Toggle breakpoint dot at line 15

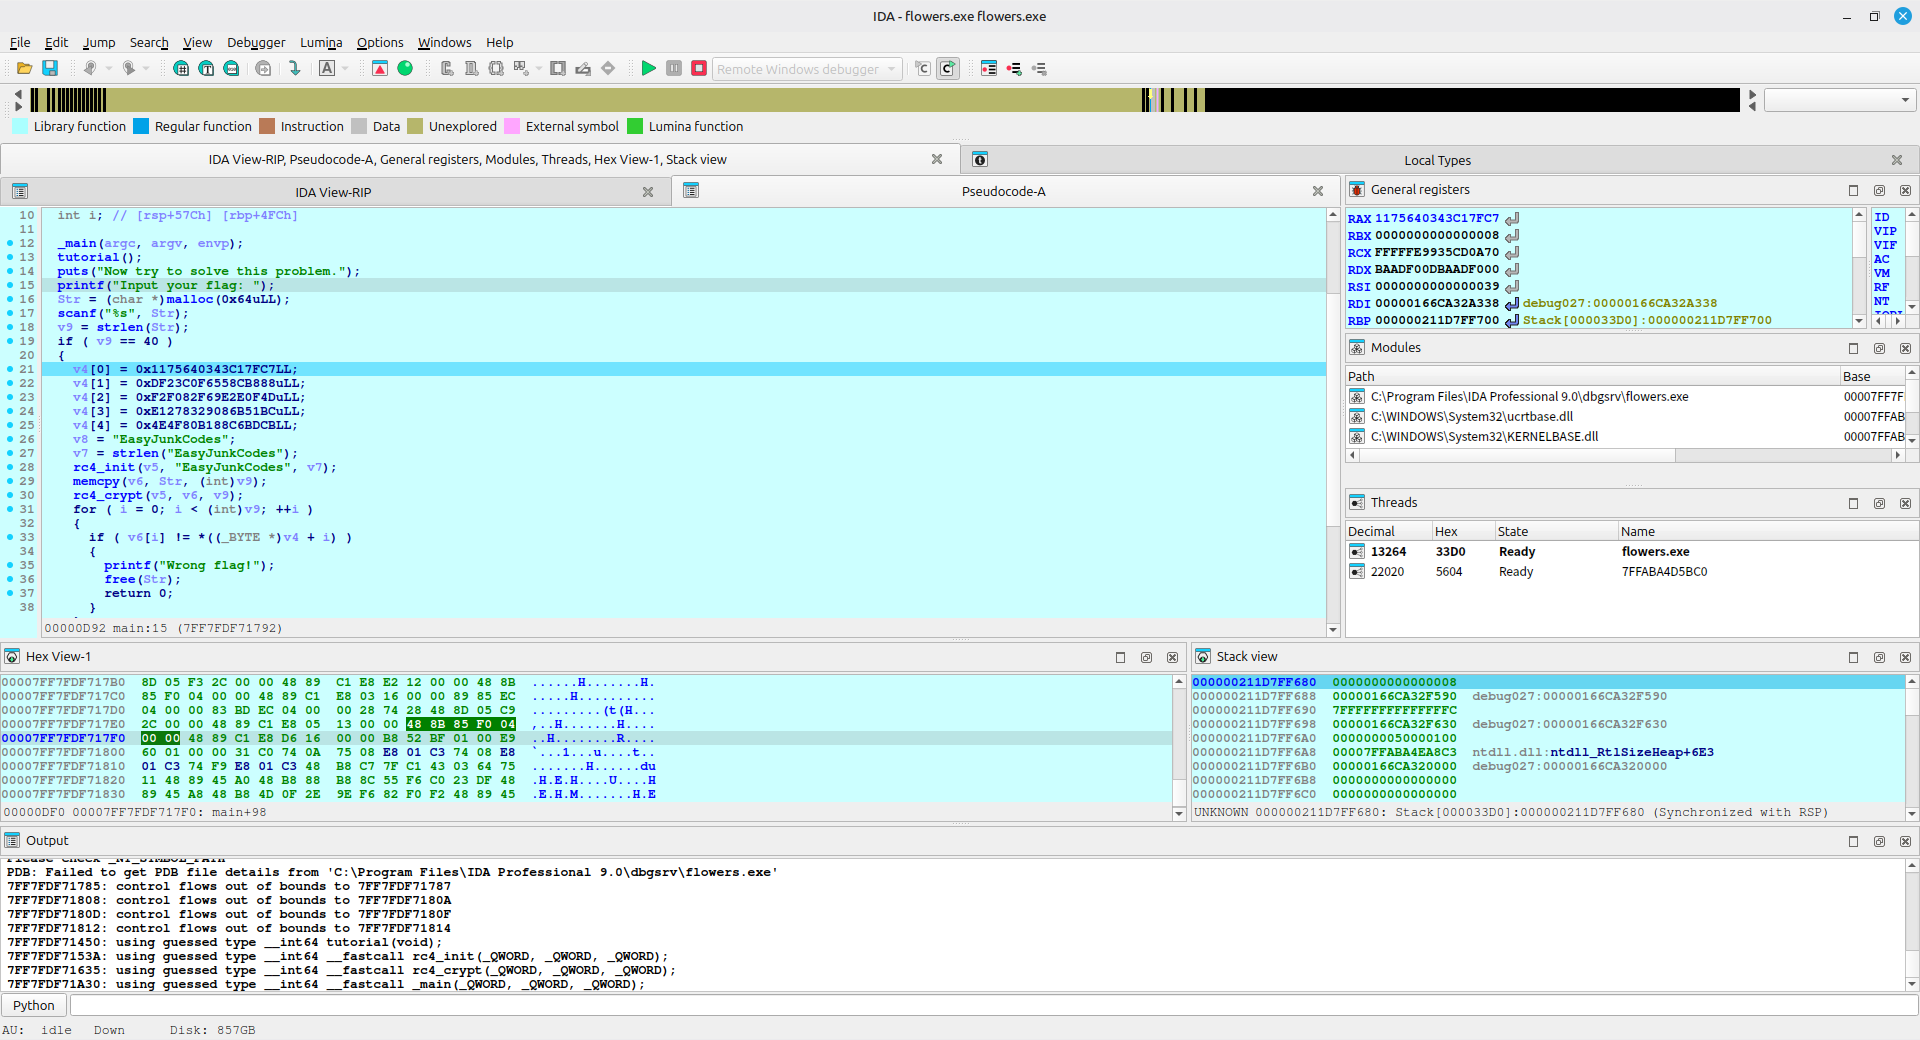(10, 285)
